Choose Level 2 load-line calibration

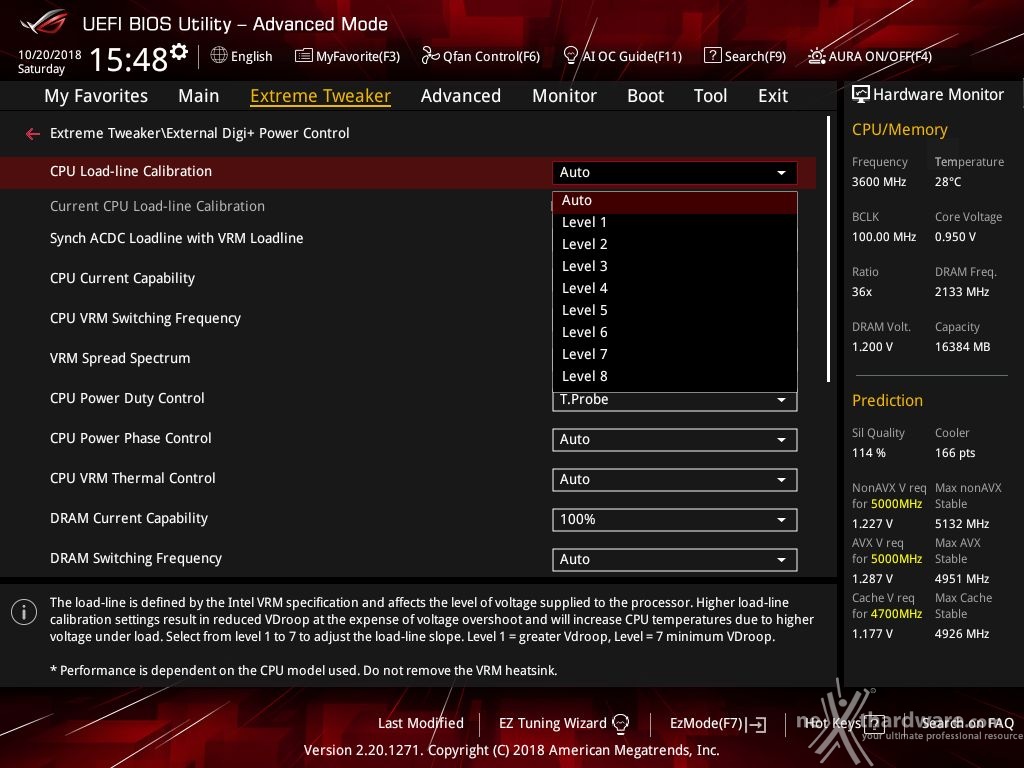675,244
